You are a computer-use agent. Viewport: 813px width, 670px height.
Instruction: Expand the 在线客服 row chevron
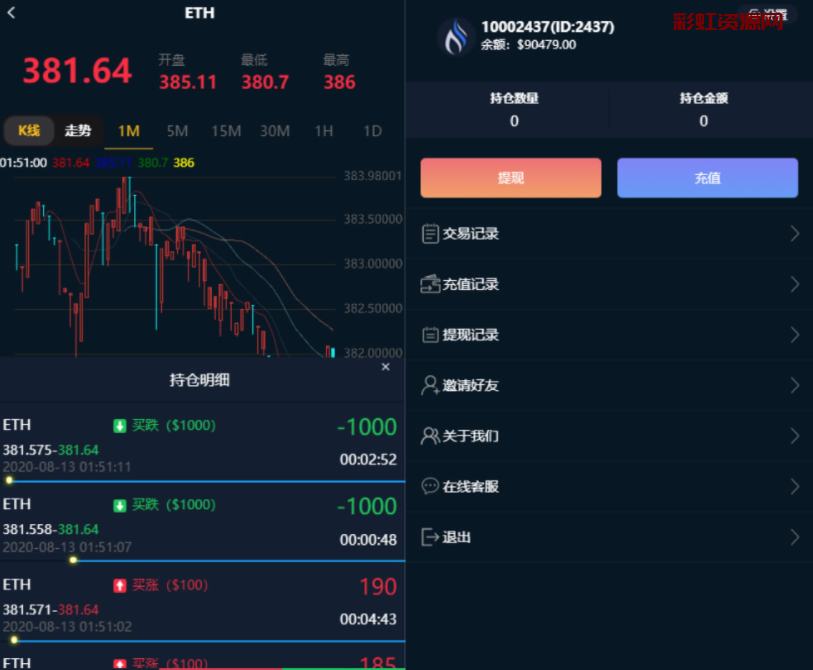(x=795, y=487)
